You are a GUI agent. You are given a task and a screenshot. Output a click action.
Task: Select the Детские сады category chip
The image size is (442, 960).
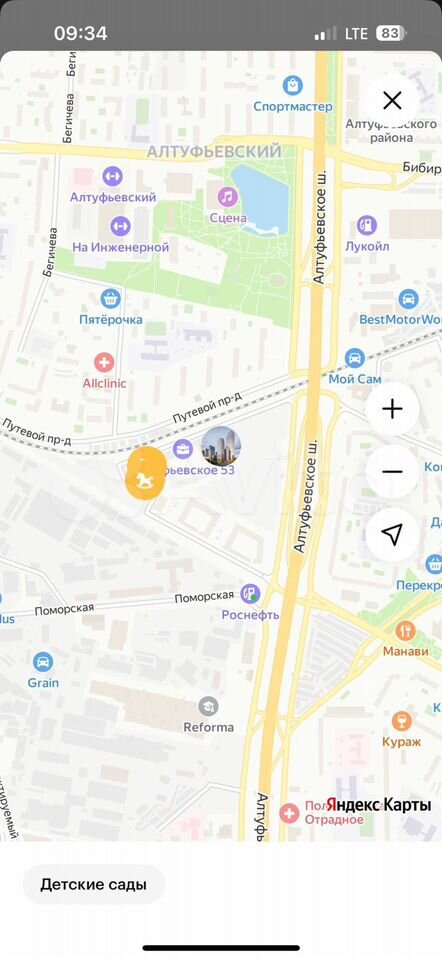click(94, 885)
